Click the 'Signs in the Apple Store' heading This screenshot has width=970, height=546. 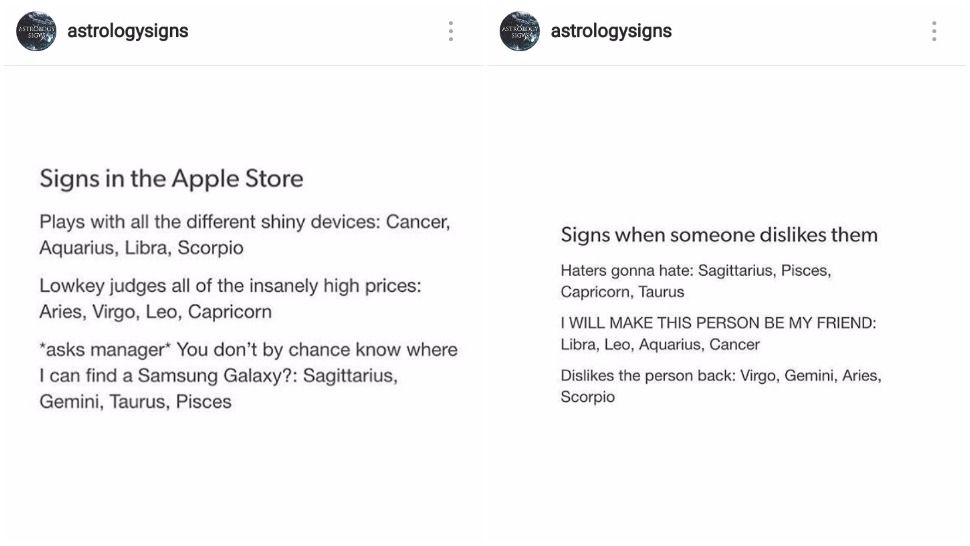(x=171, y=179)
